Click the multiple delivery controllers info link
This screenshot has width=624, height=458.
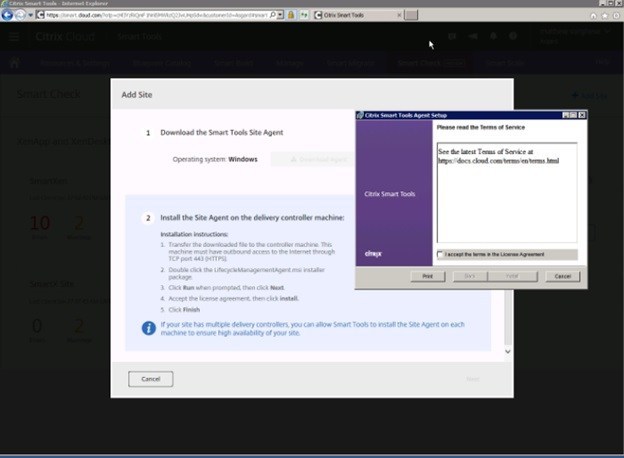click(x=312, y=329)
